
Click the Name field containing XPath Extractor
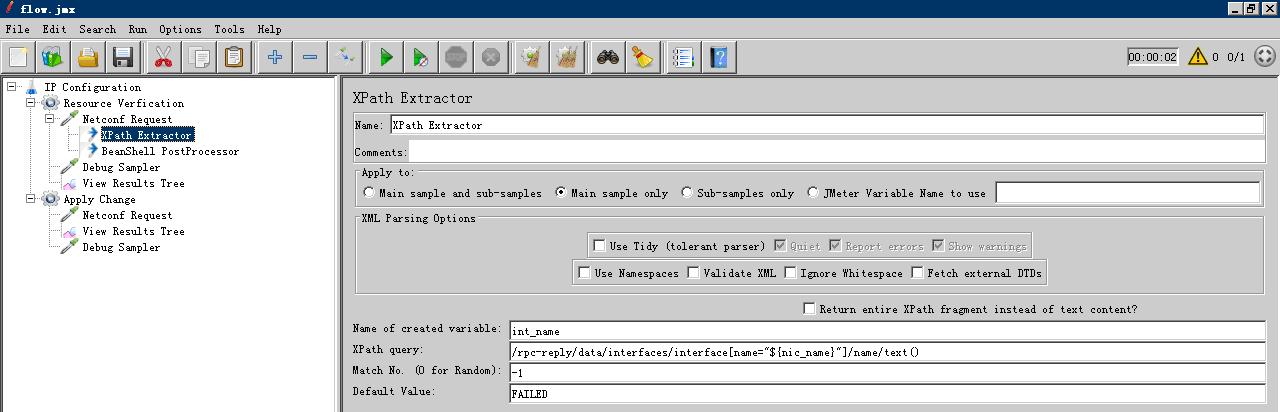coord(827,125)
